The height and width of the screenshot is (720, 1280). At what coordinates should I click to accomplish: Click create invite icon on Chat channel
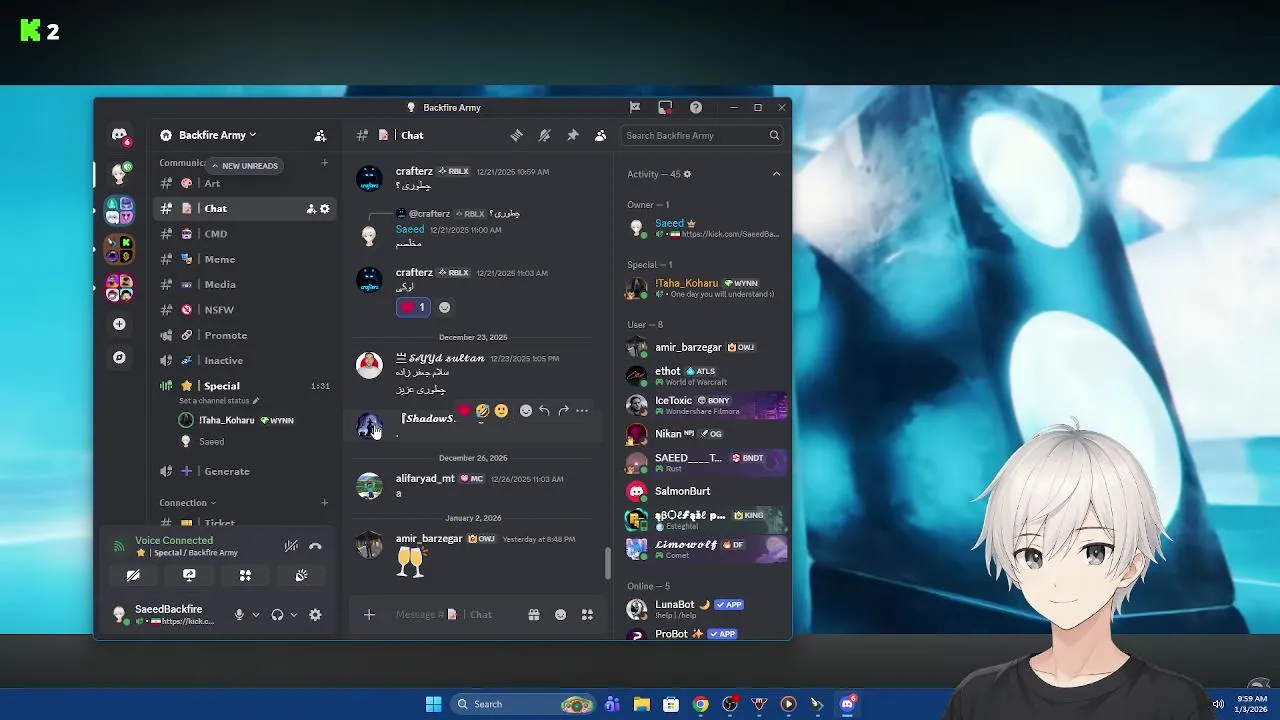311,209
